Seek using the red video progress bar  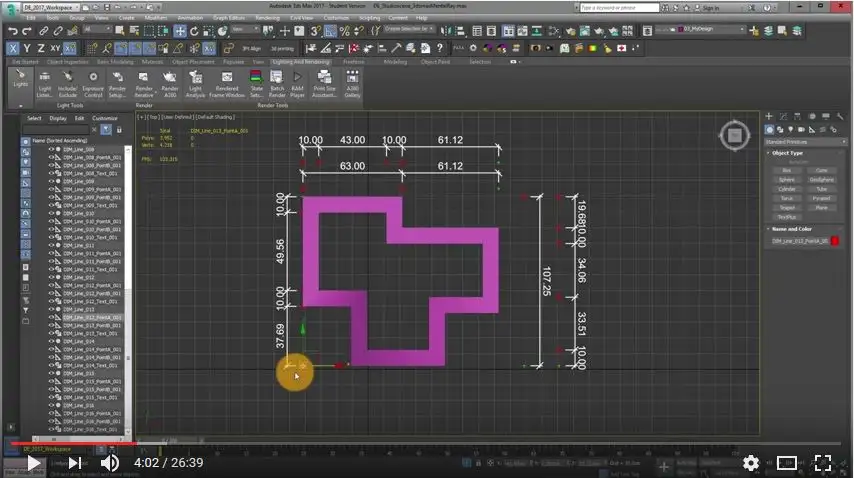[x=72, y=443]
